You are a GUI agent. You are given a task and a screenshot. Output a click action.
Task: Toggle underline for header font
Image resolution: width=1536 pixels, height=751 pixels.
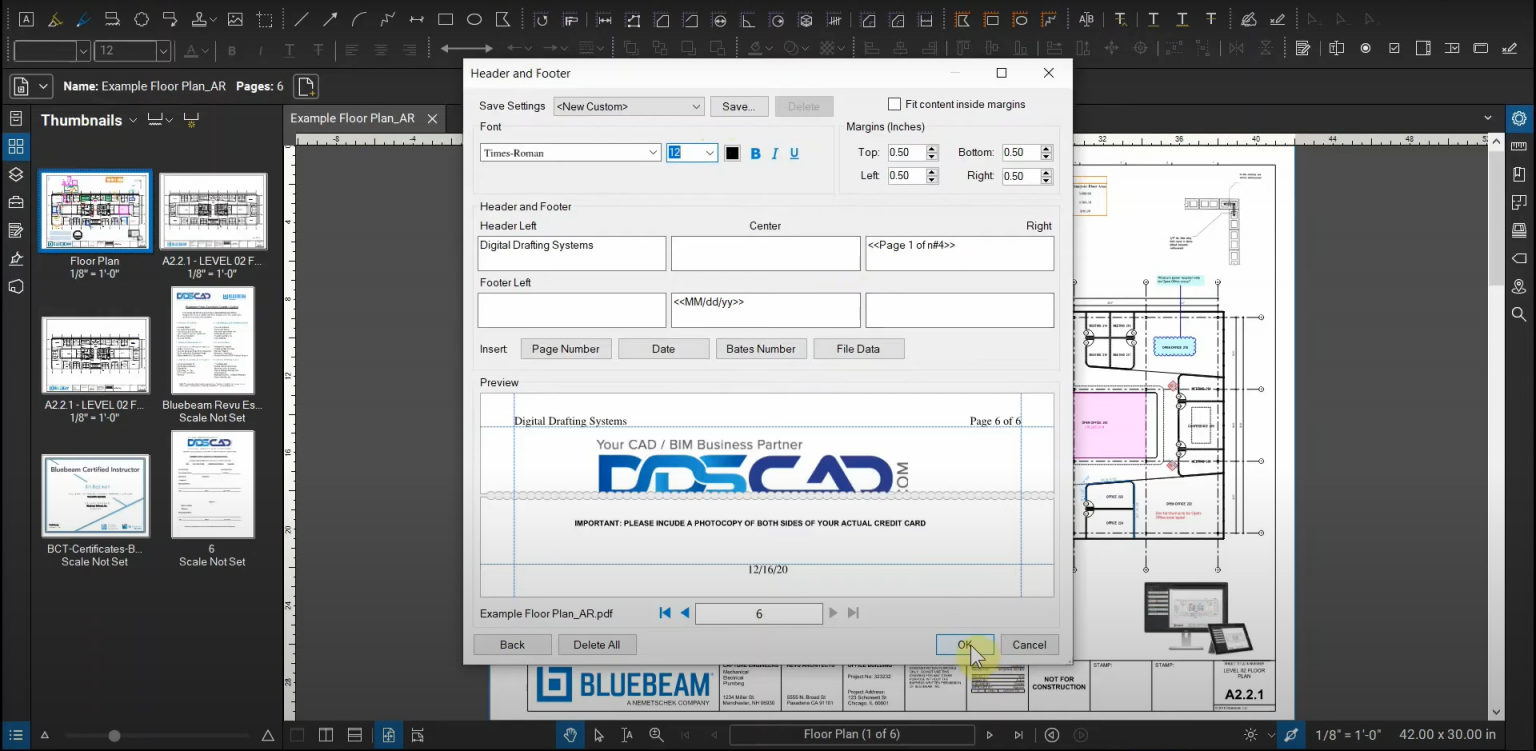[x=793, y=153]
